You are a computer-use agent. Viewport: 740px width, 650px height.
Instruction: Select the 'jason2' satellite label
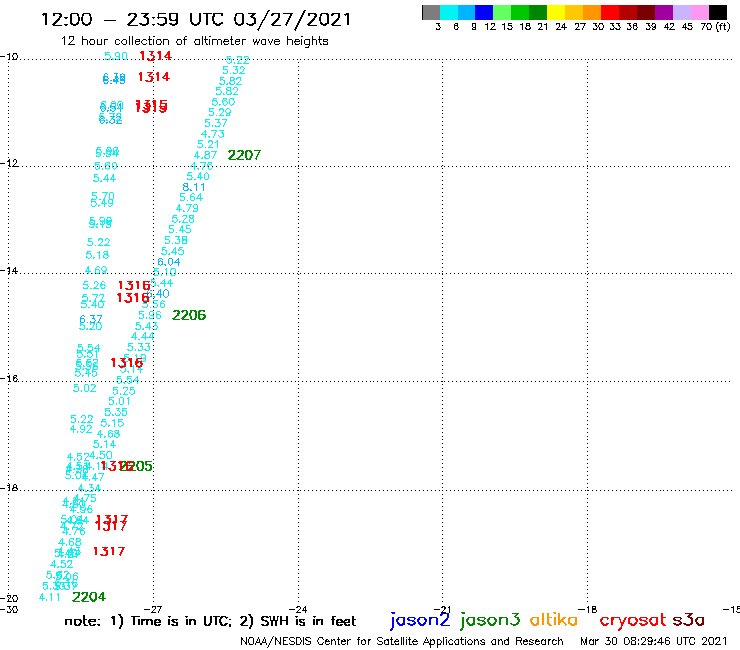[420, 619]
